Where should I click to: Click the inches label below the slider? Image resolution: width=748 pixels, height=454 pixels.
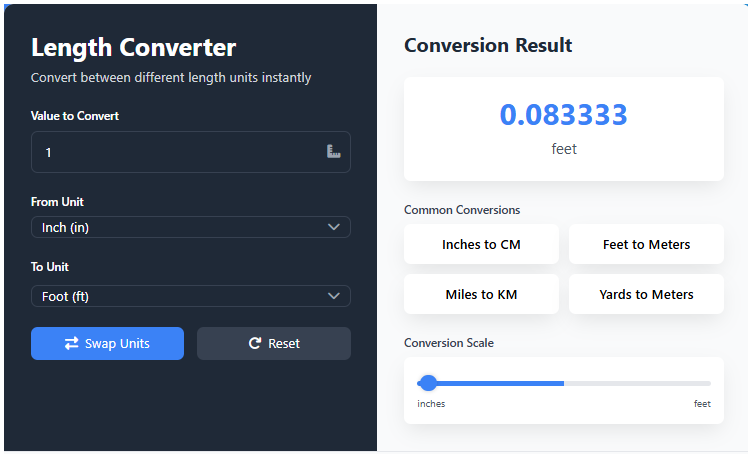click(x=431, y=404)
